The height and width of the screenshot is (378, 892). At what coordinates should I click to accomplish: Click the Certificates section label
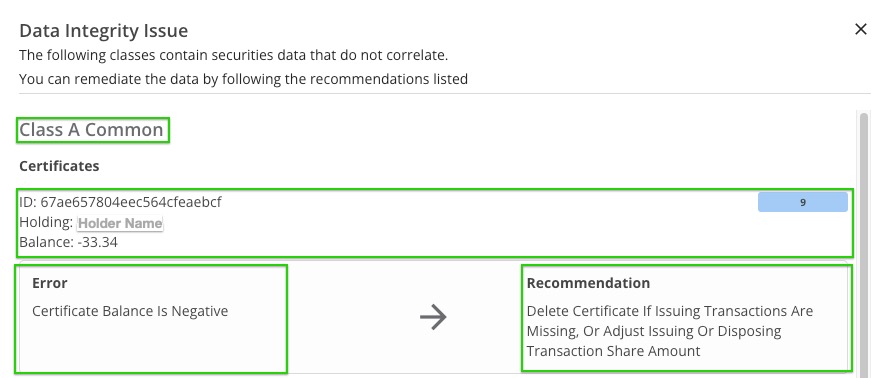(59, 166)
